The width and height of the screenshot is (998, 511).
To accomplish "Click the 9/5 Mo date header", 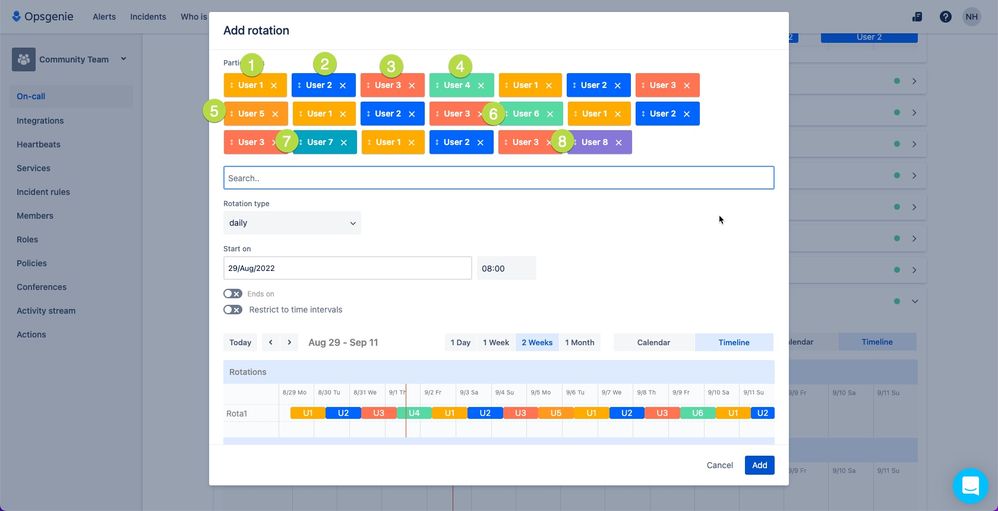I will coord(541,393).
